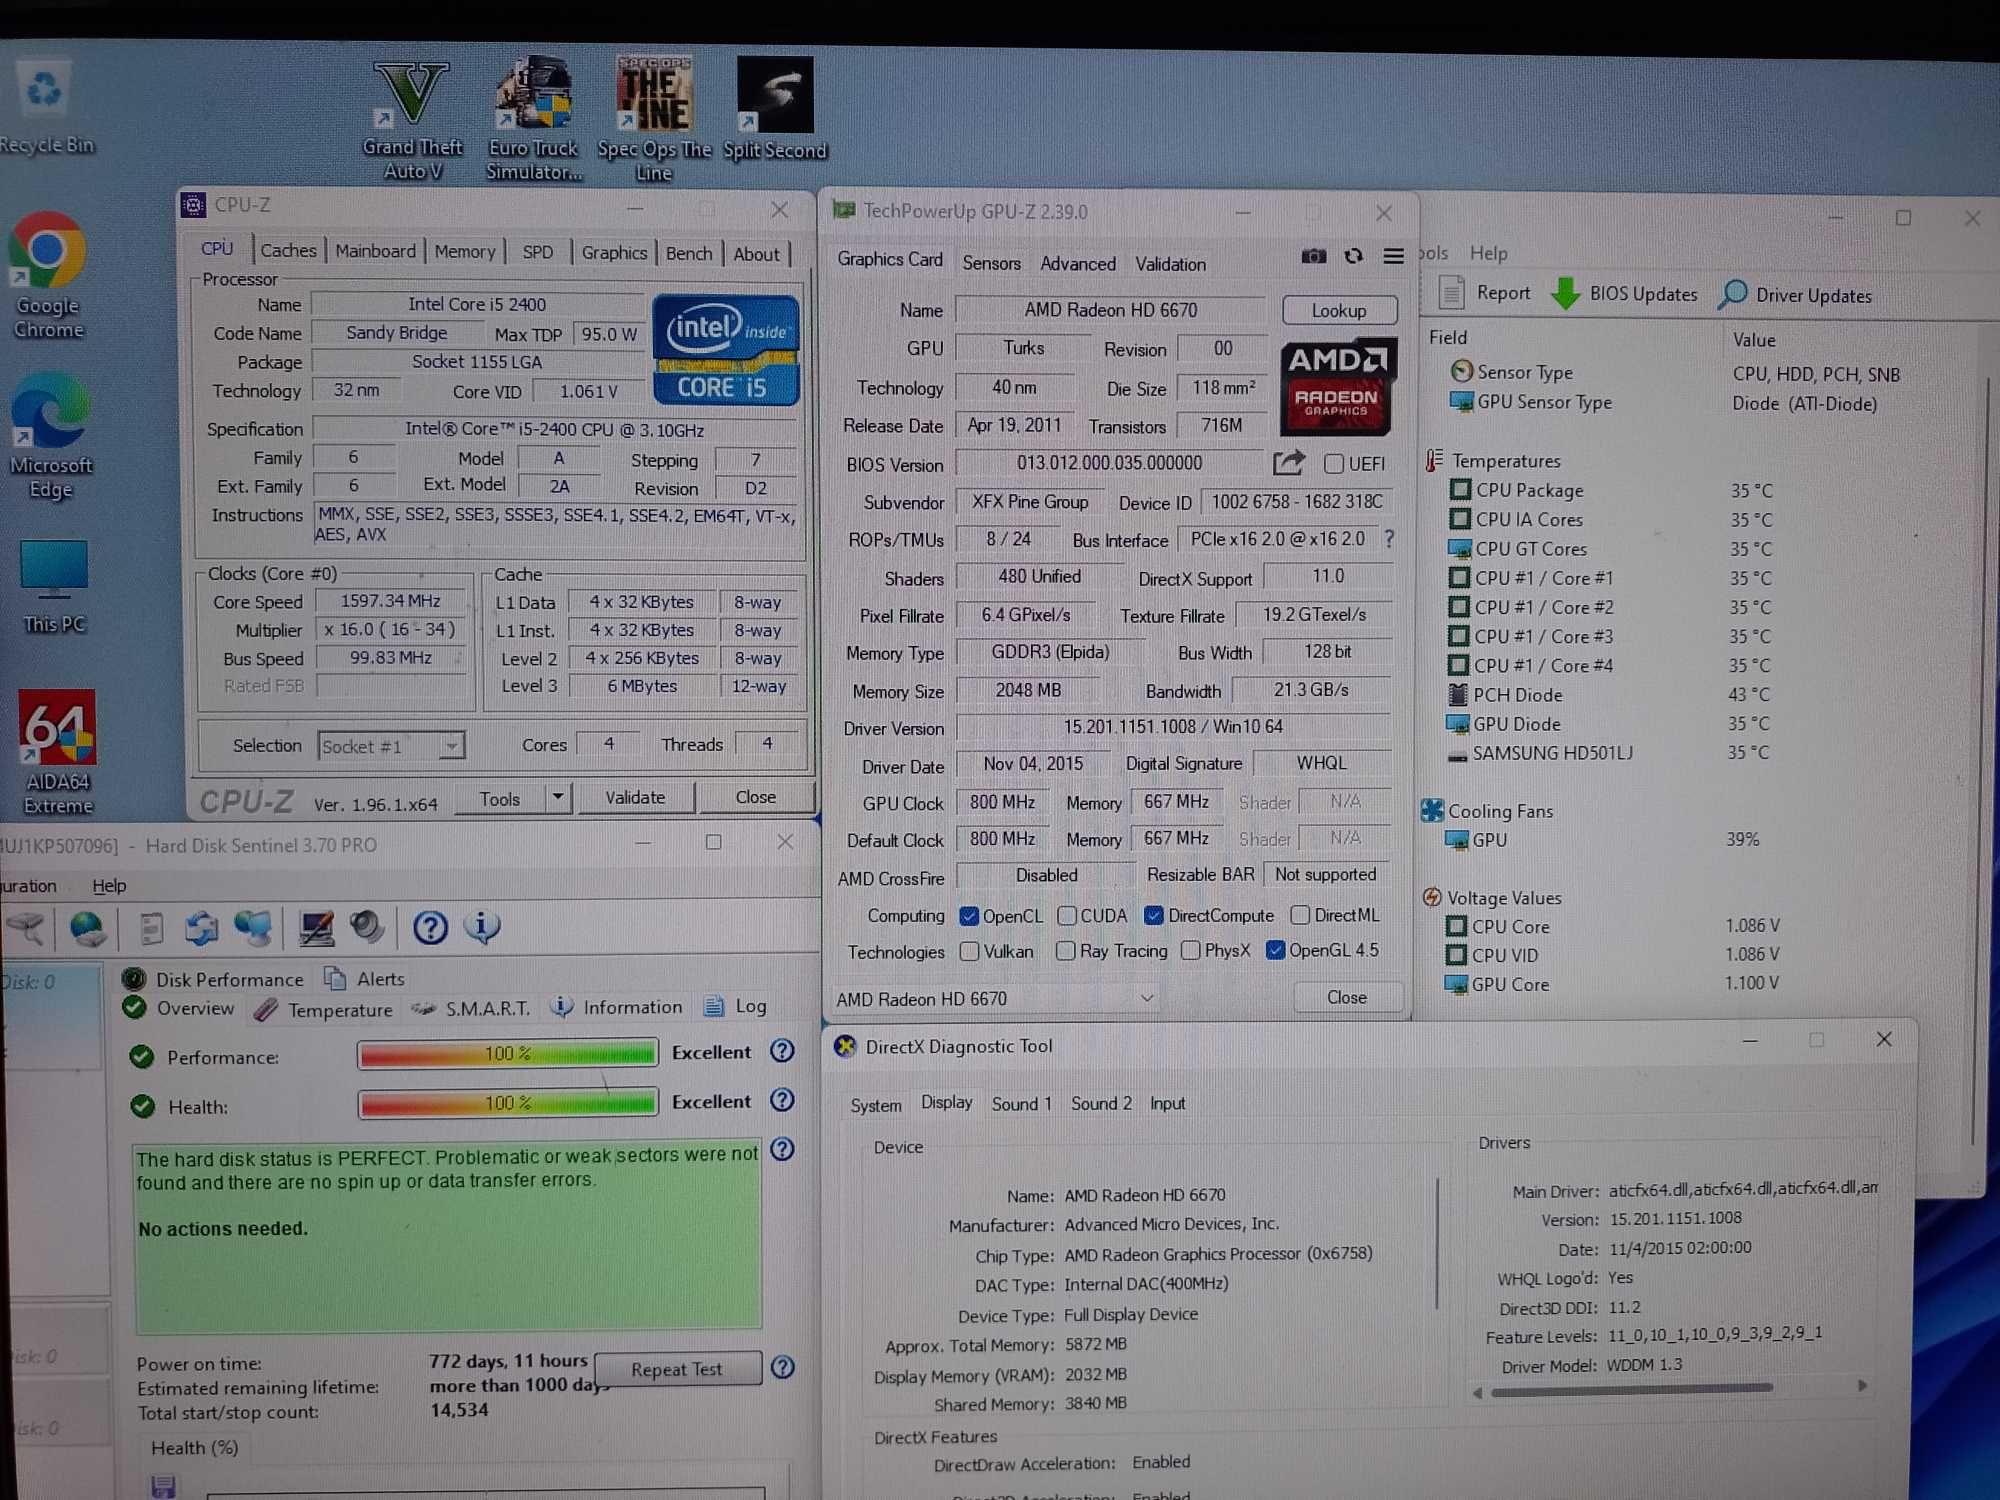Toggle the OpenCL checkbox
Image resolution: width=2000 pixels, height=1500 pixels.
coord(968,916)
